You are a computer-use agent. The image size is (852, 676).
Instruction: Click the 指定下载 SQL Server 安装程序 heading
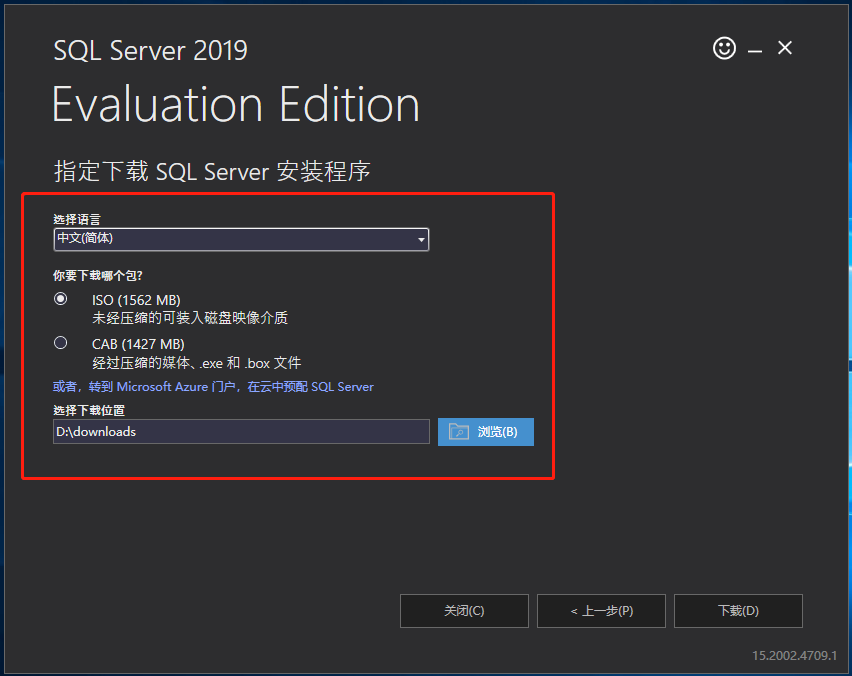point(212,172)
